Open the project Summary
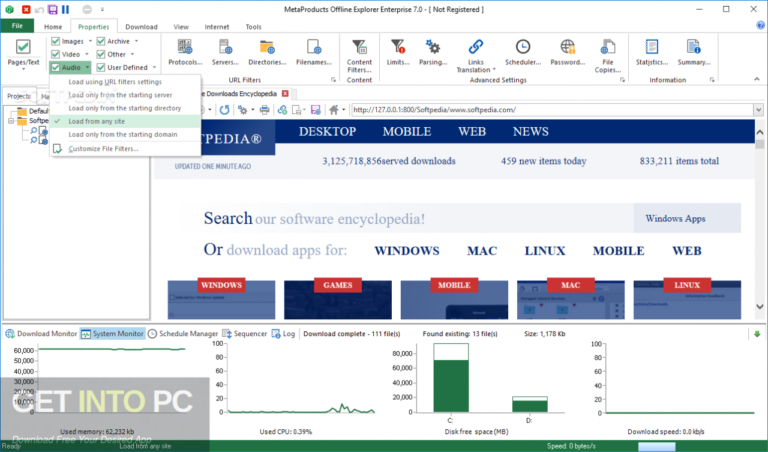This screenshot has height=452, width=768. 694,52
